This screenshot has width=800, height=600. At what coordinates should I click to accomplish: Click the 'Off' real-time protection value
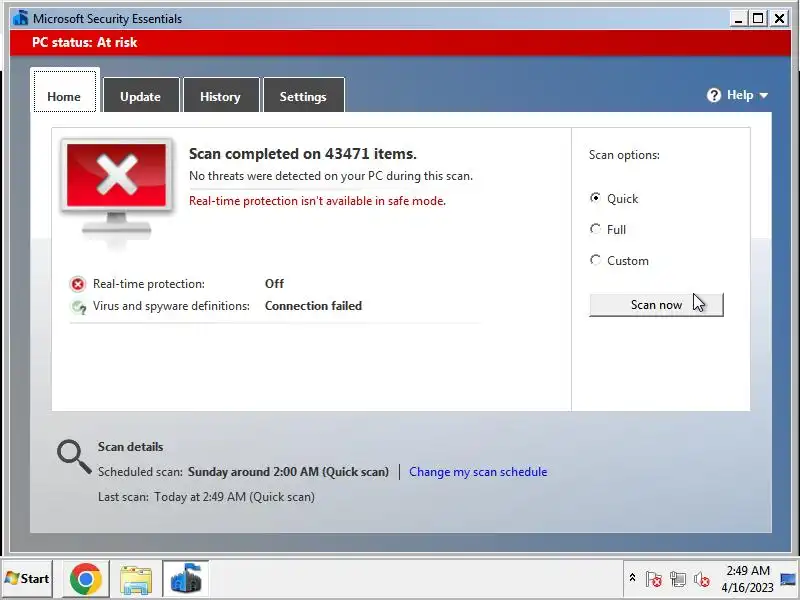click(274, 284)
